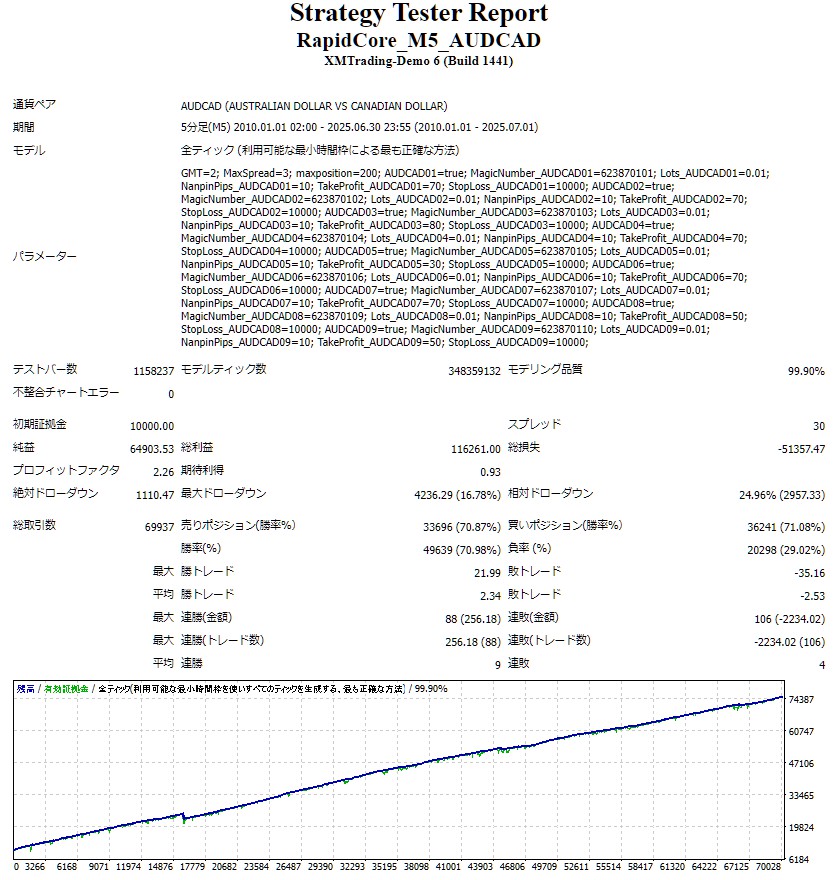This screenshot has width=836, height=880.
Task: Click the chart y-axis label 74387
Action: click(801, 700)
